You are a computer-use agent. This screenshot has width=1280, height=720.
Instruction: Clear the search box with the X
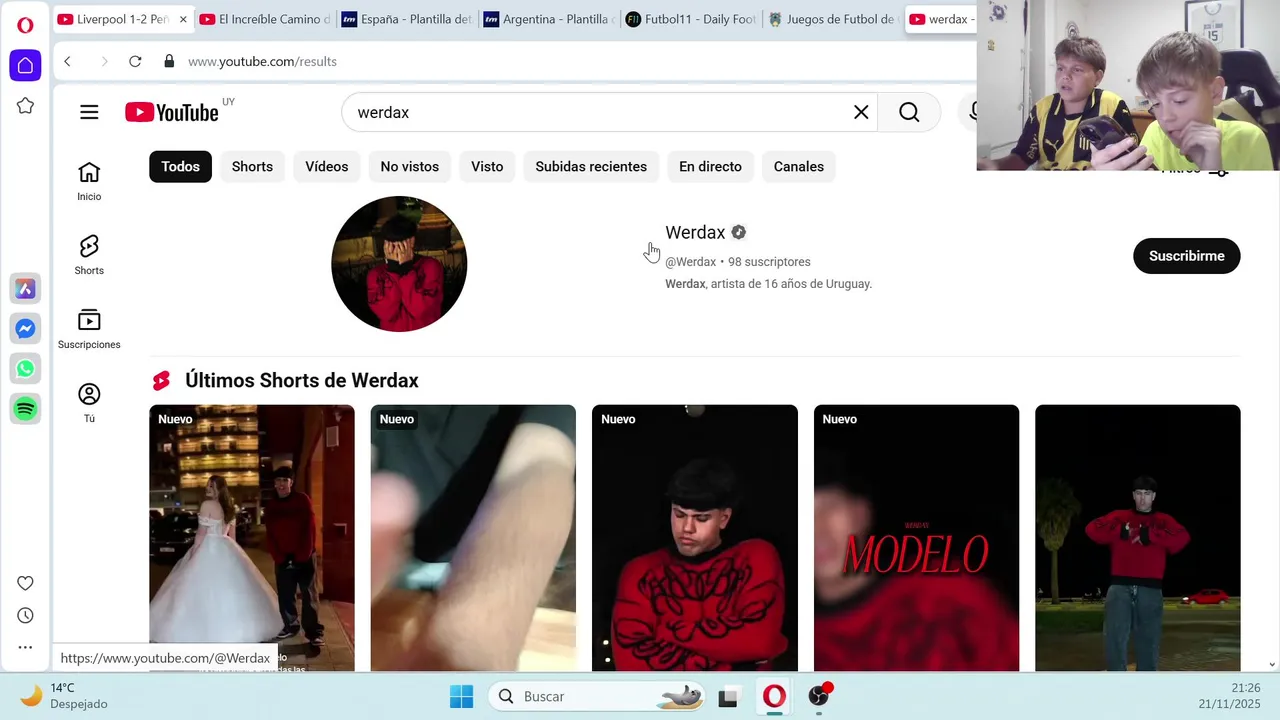[x=861, y=112]
